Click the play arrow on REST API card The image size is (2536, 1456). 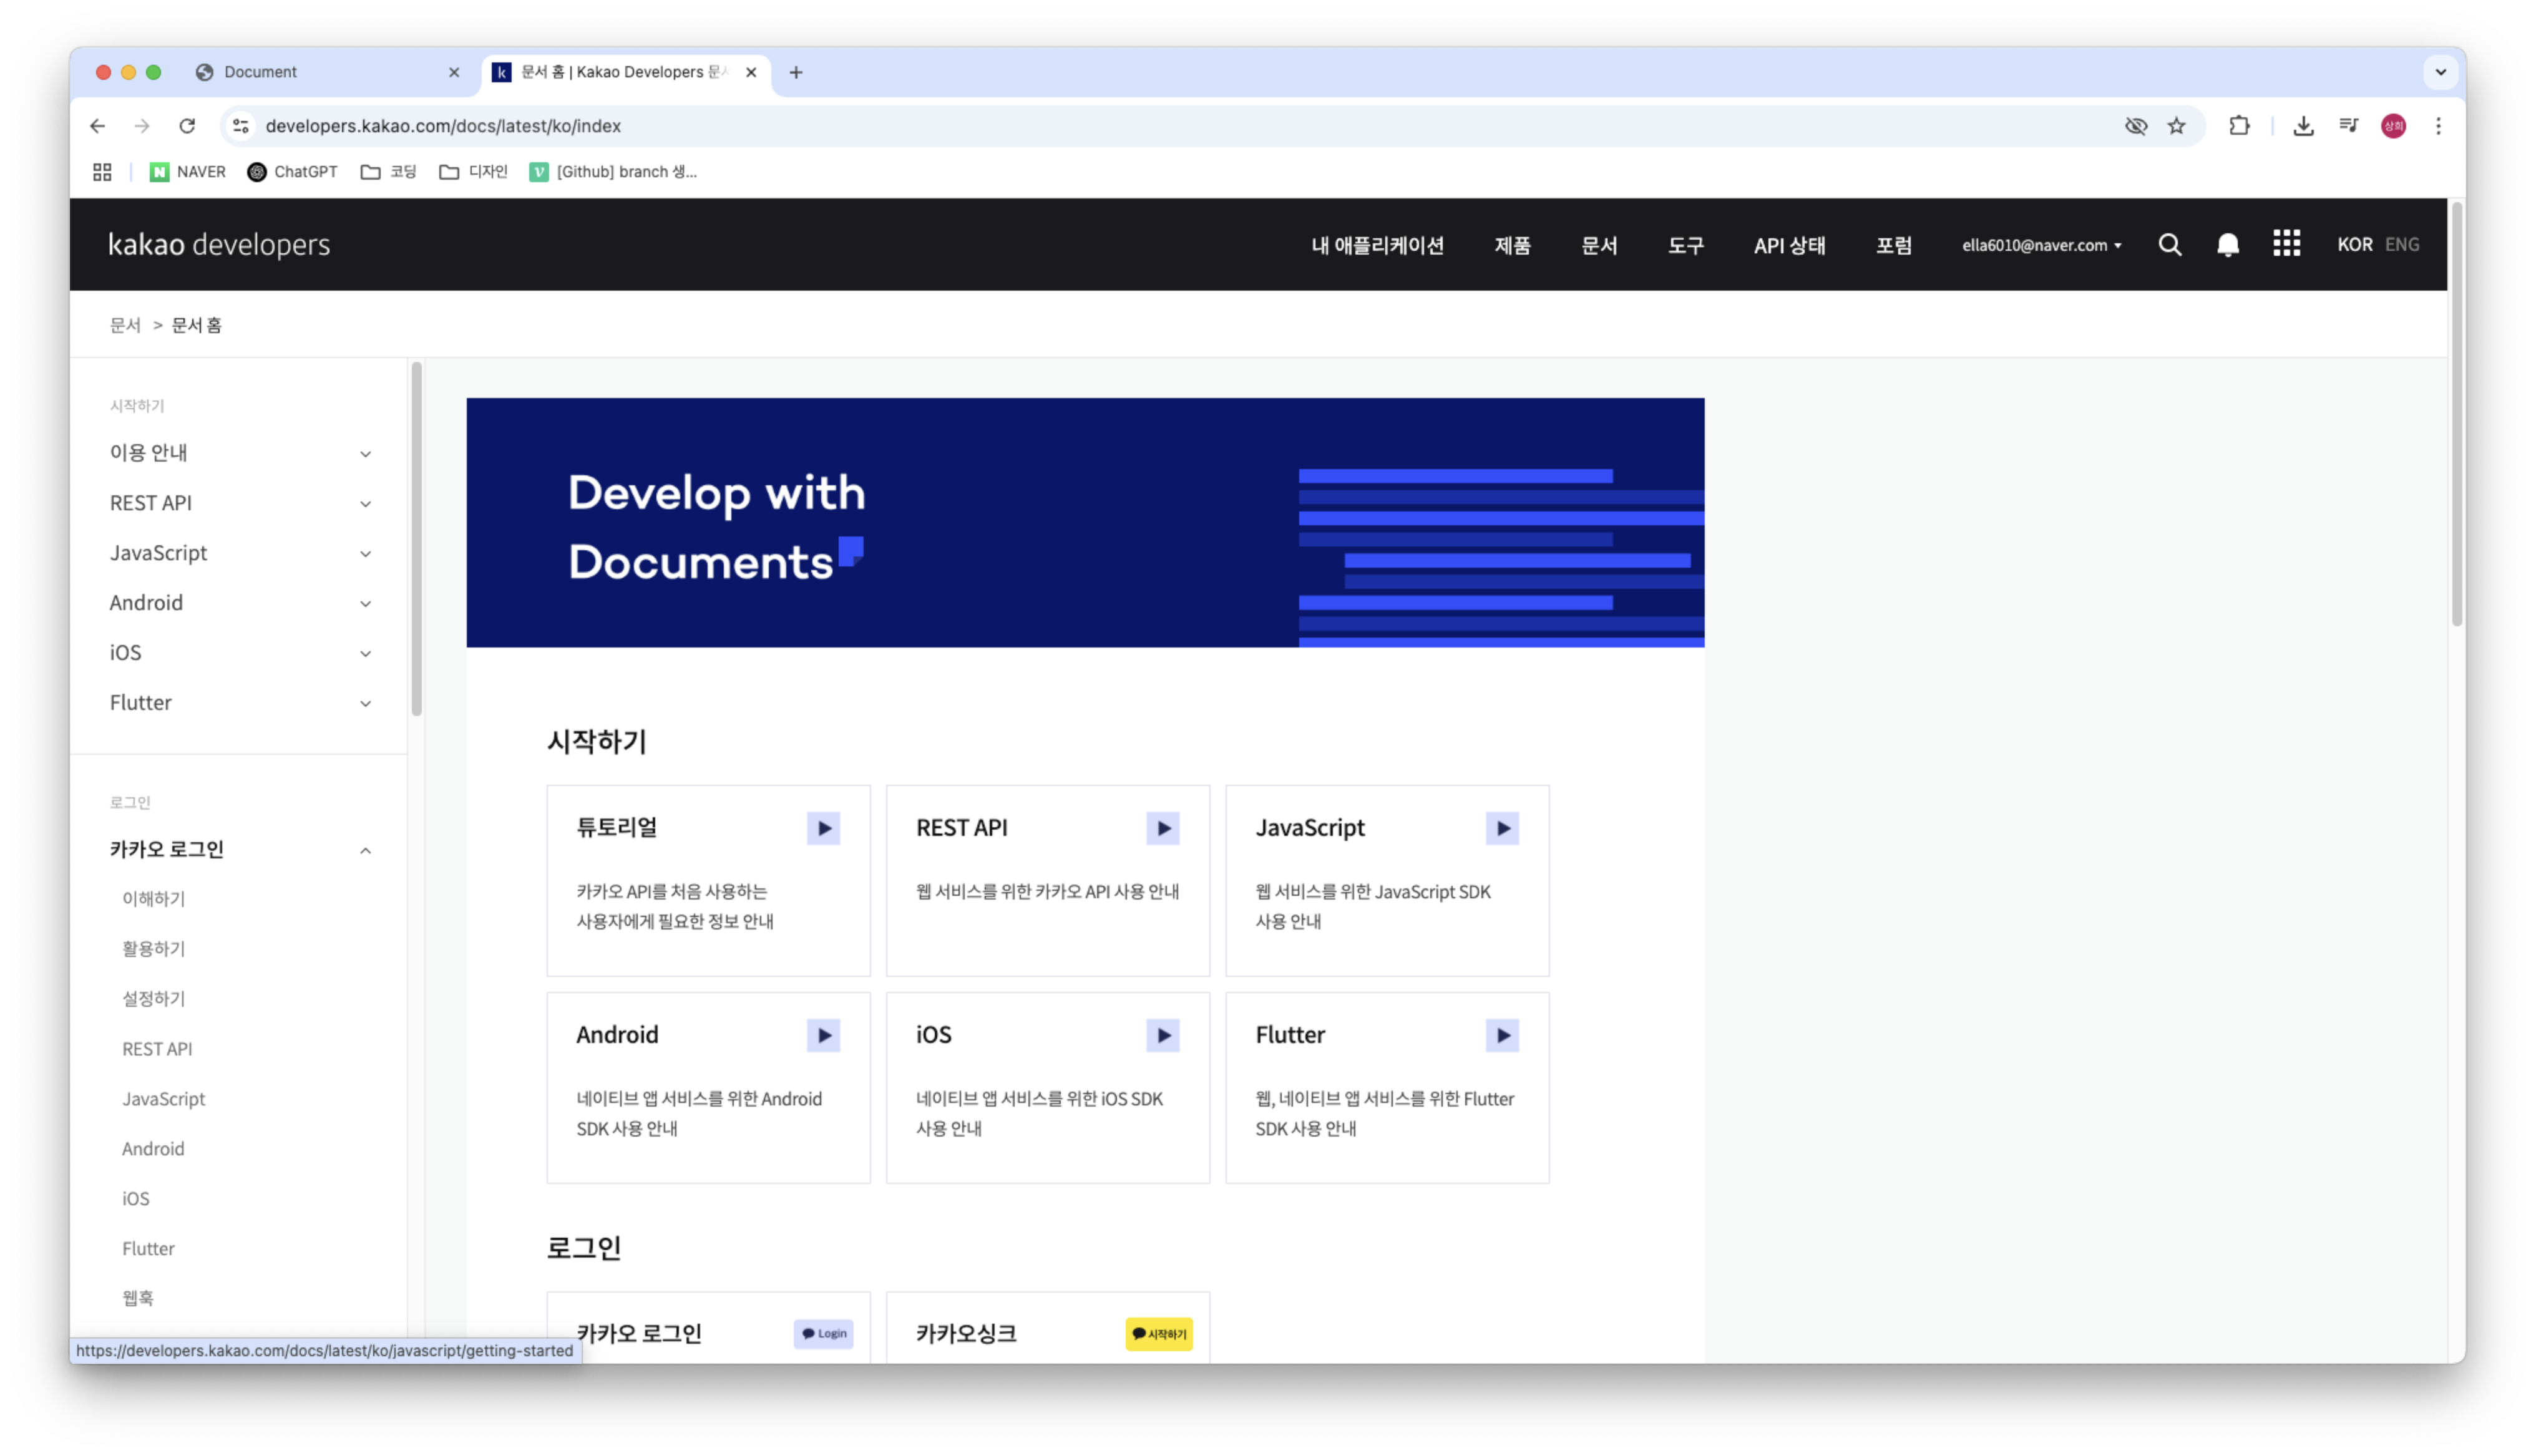pos(1163,829)
